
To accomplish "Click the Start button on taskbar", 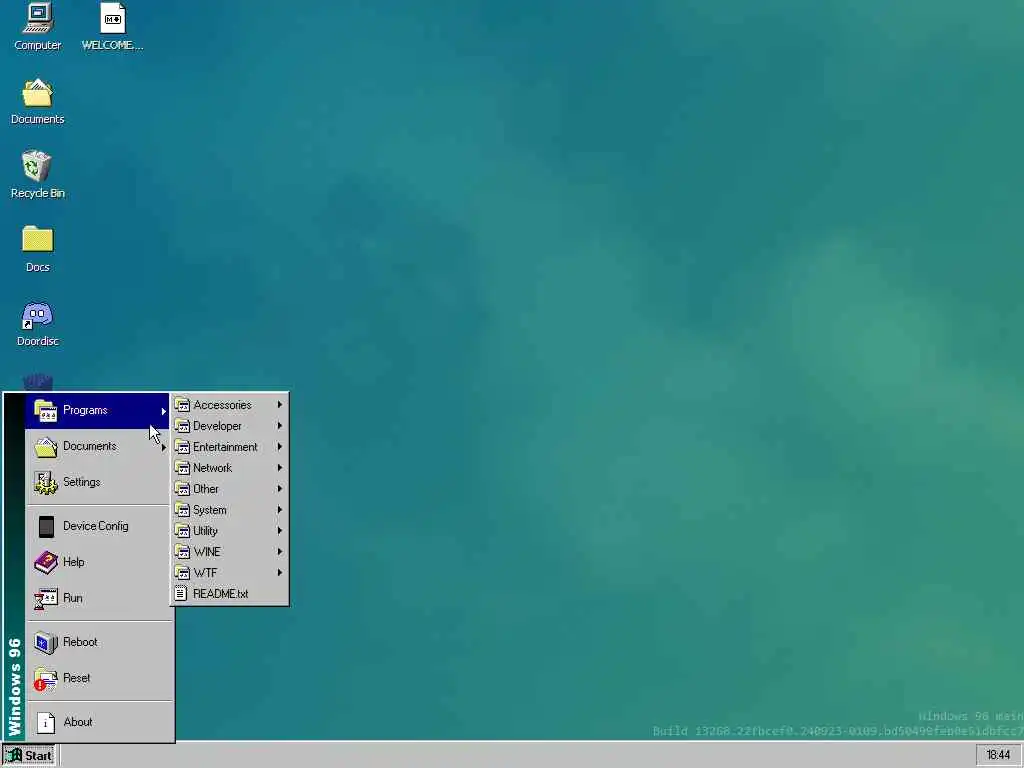I will point(29,756).
